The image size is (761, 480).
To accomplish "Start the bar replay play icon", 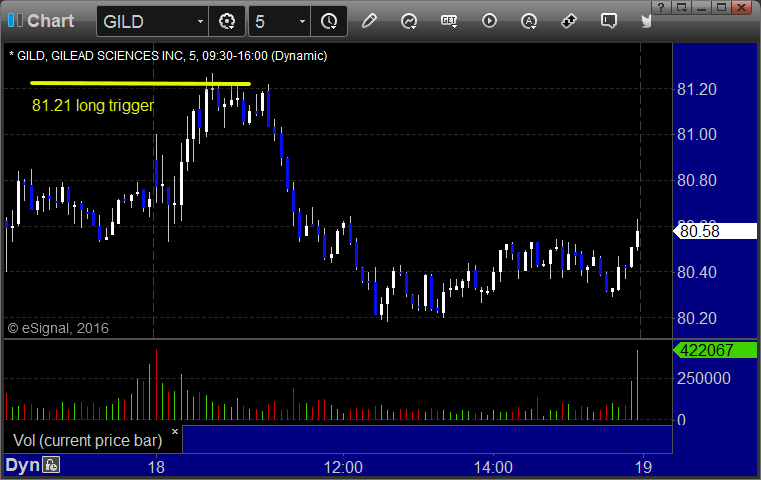I will pos(489,21).
